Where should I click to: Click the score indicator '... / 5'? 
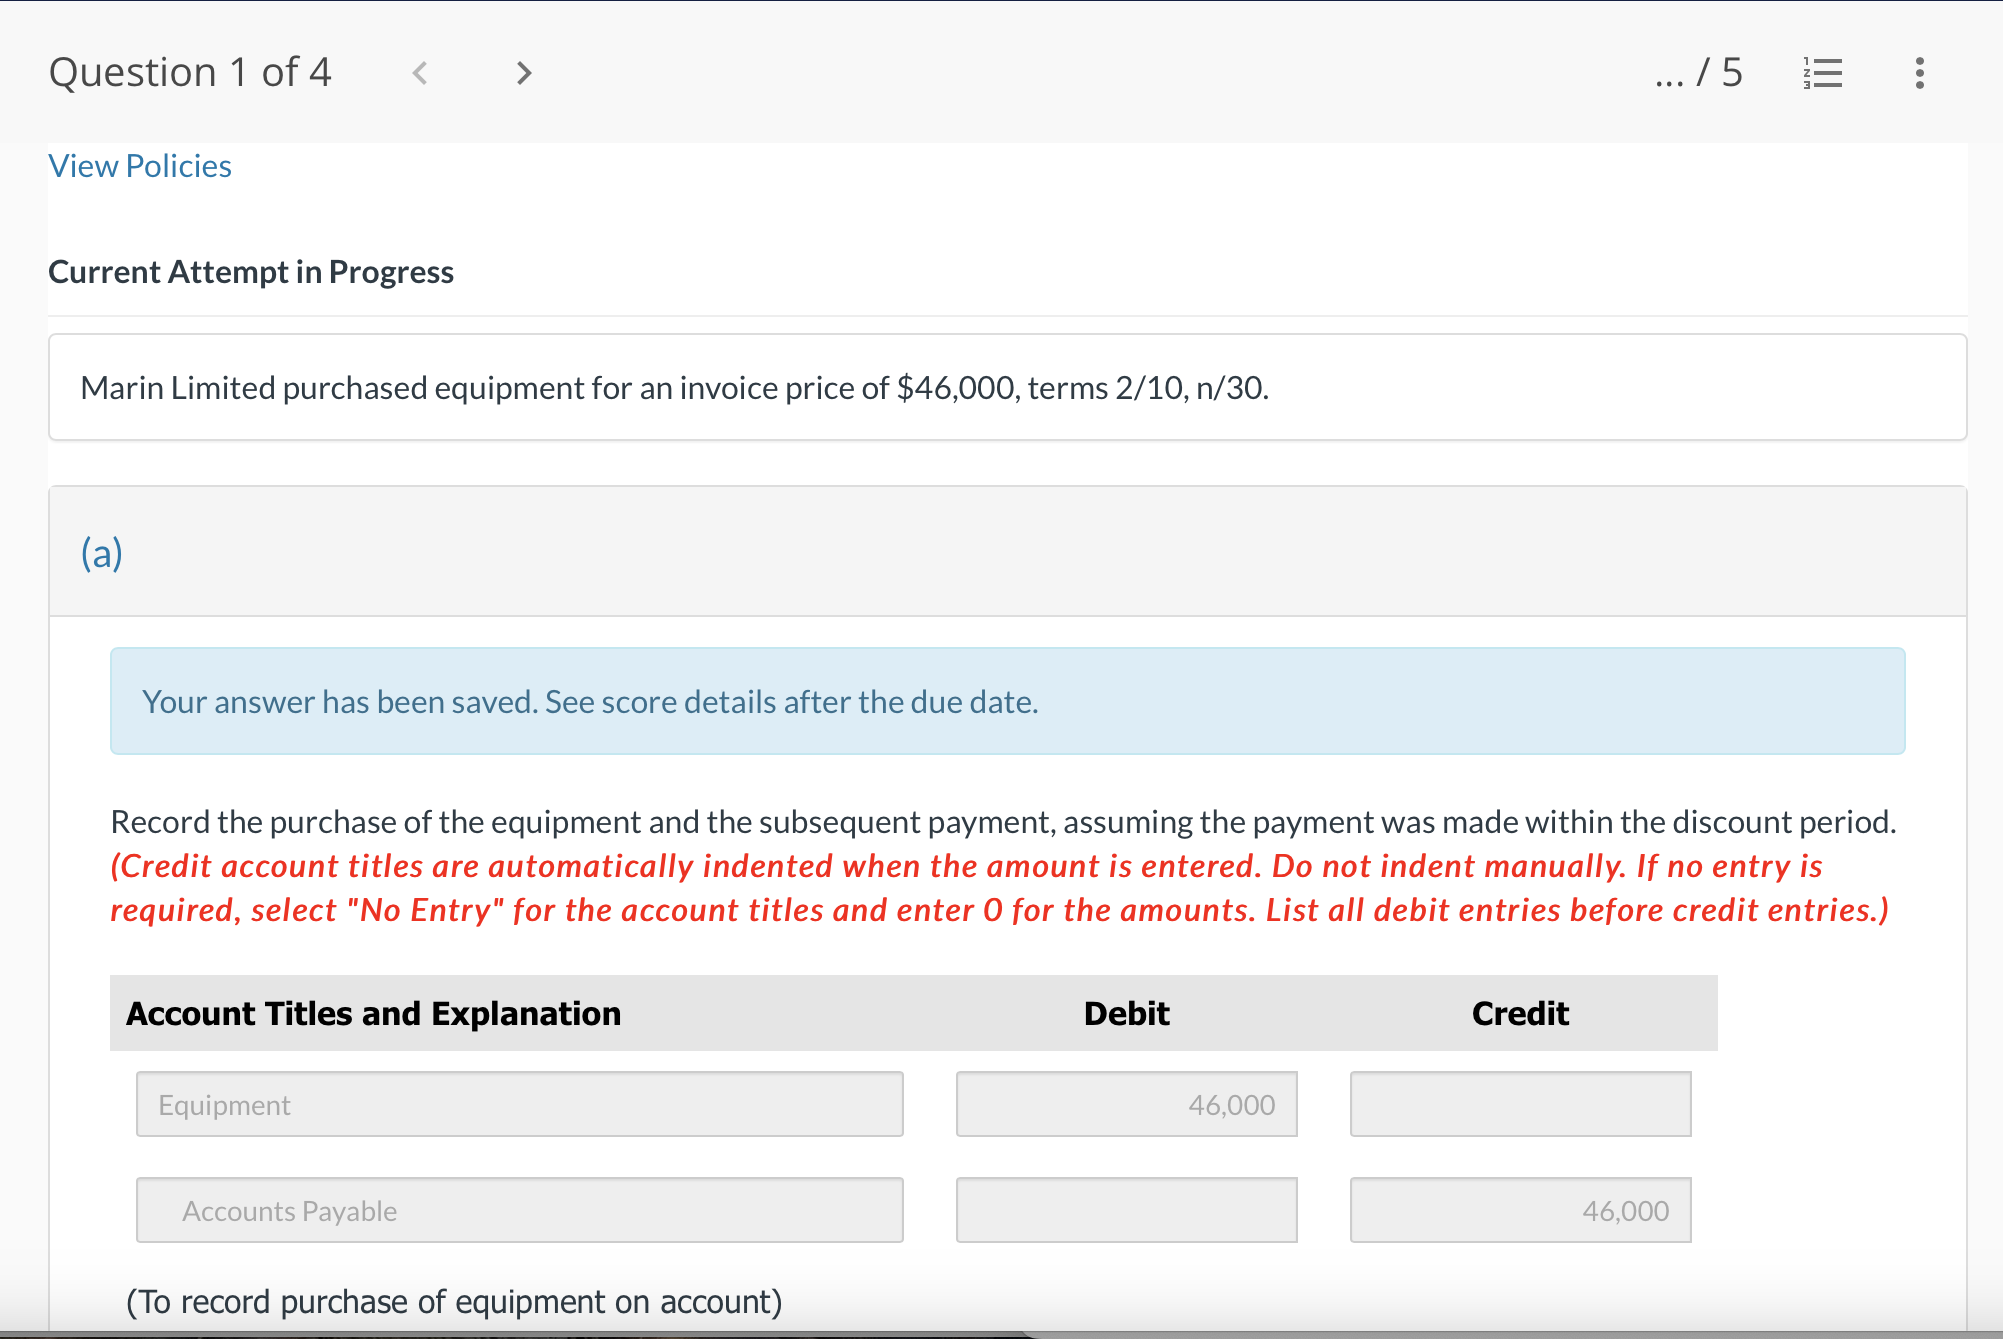click(x=1698, y=73)
